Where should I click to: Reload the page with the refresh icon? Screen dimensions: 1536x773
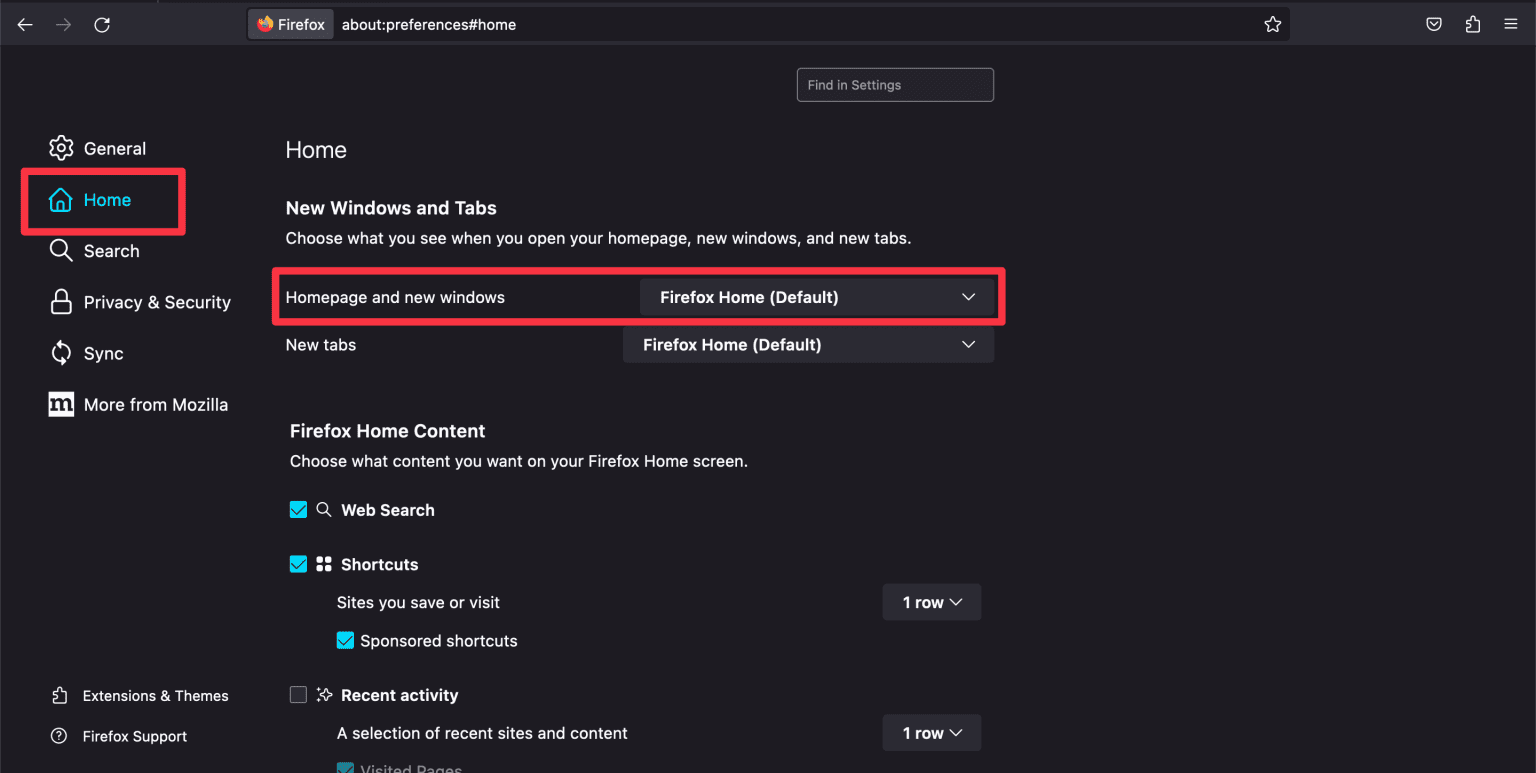[102, 24]
